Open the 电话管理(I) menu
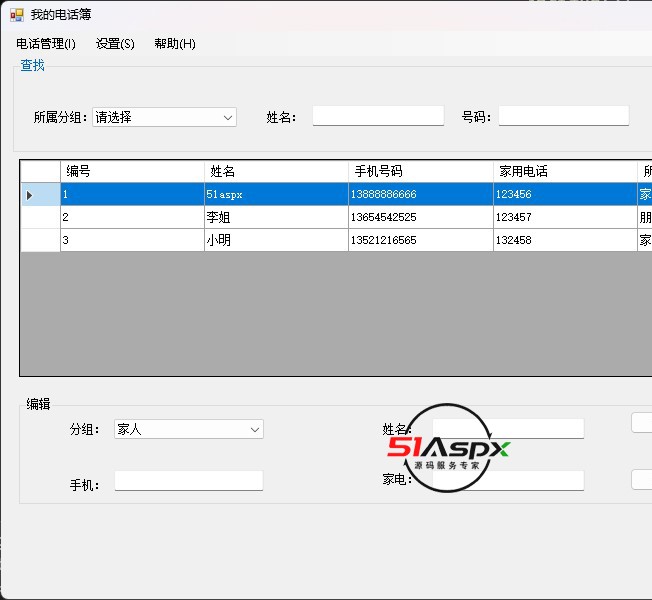The image size is (652, 600). pyautogui.click(x=46, y=44)
